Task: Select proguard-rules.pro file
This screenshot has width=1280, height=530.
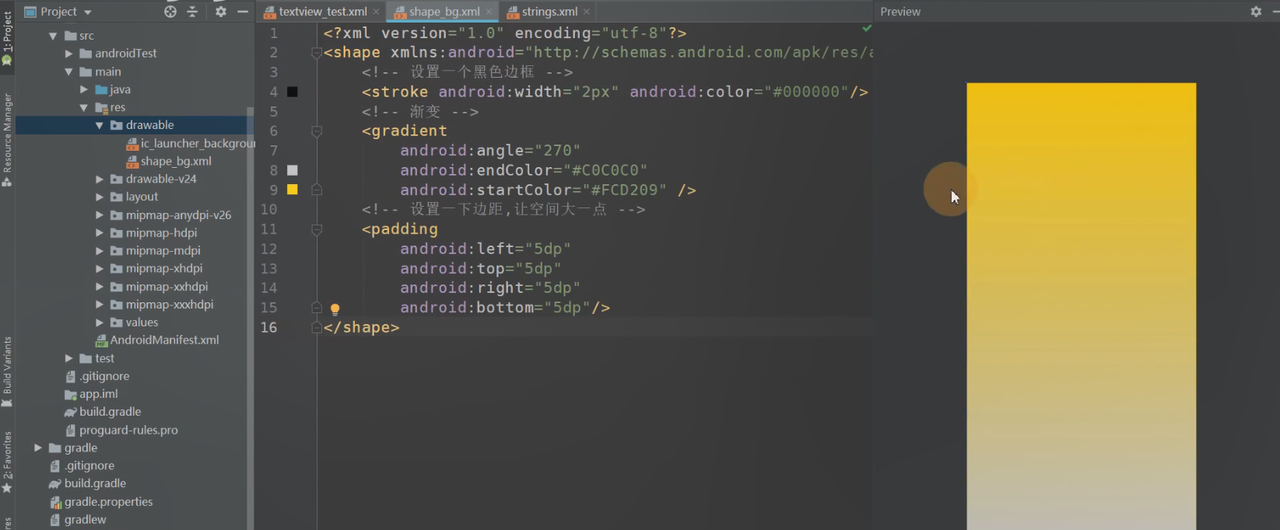Action: [x=128, y=430]
